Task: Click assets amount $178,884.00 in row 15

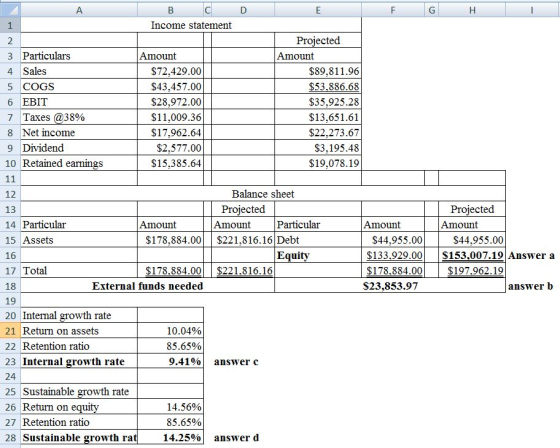Action: tap(170, 240)
